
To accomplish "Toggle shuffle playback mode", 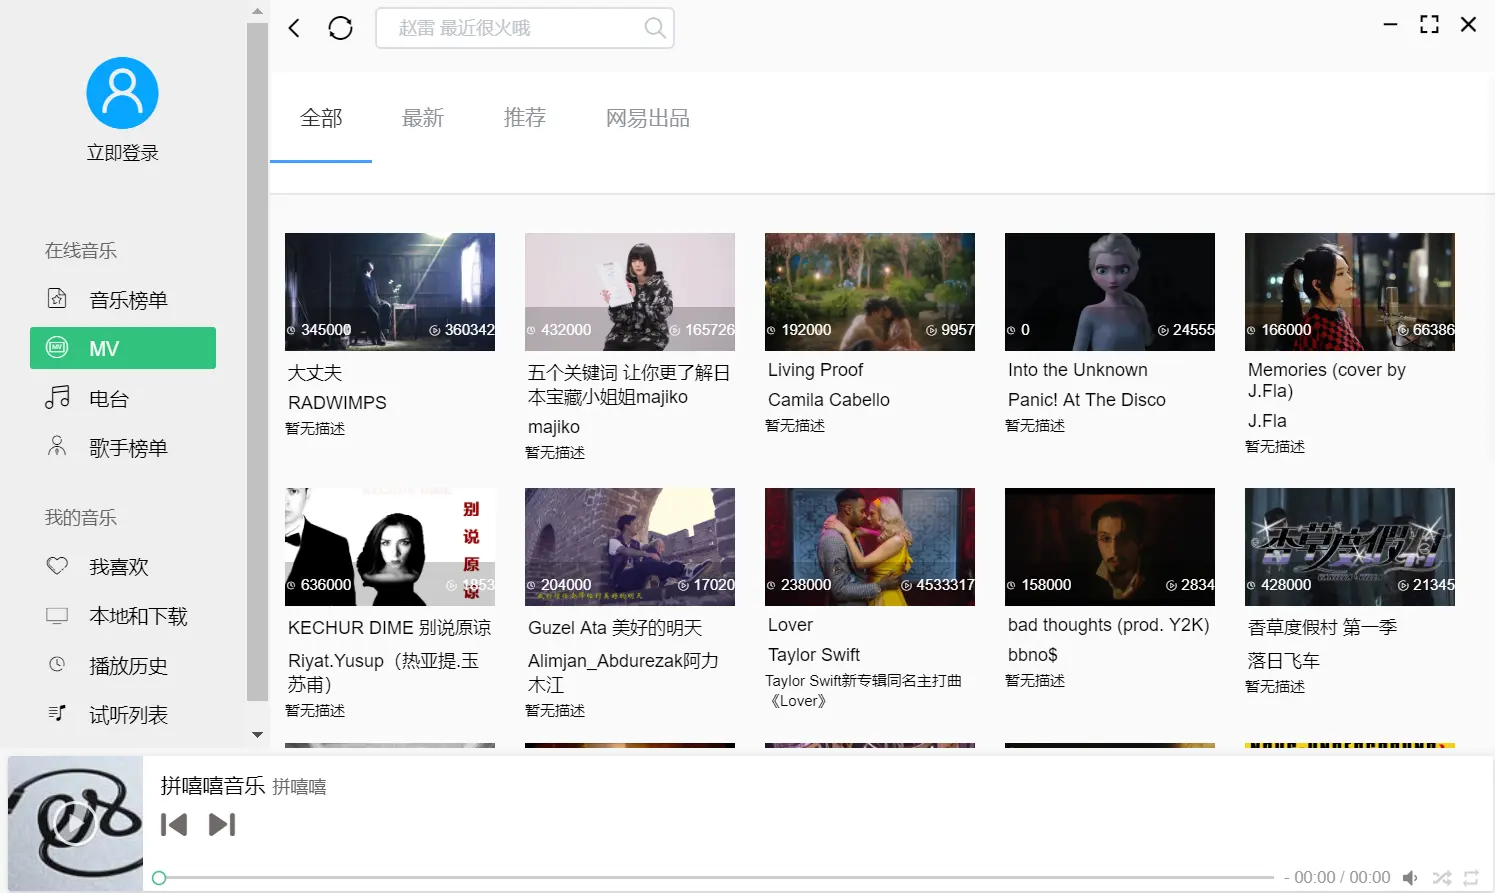I will point(1441,877).
